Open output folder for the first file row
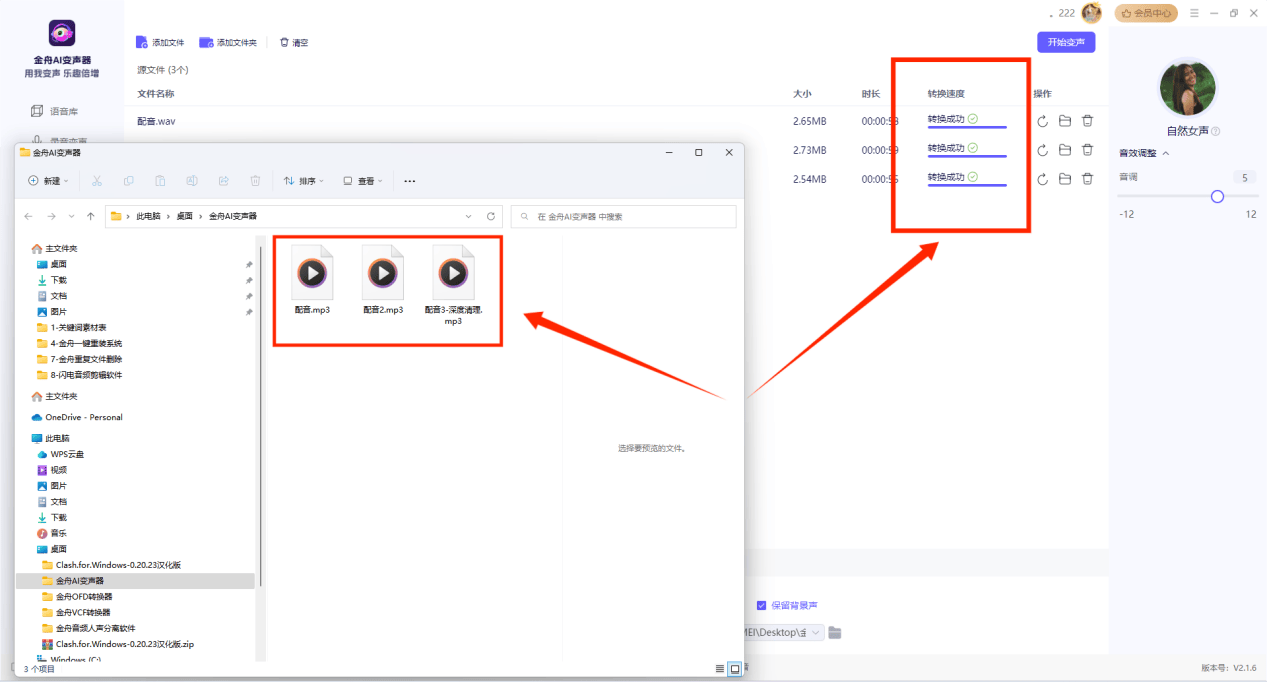 1065,121
